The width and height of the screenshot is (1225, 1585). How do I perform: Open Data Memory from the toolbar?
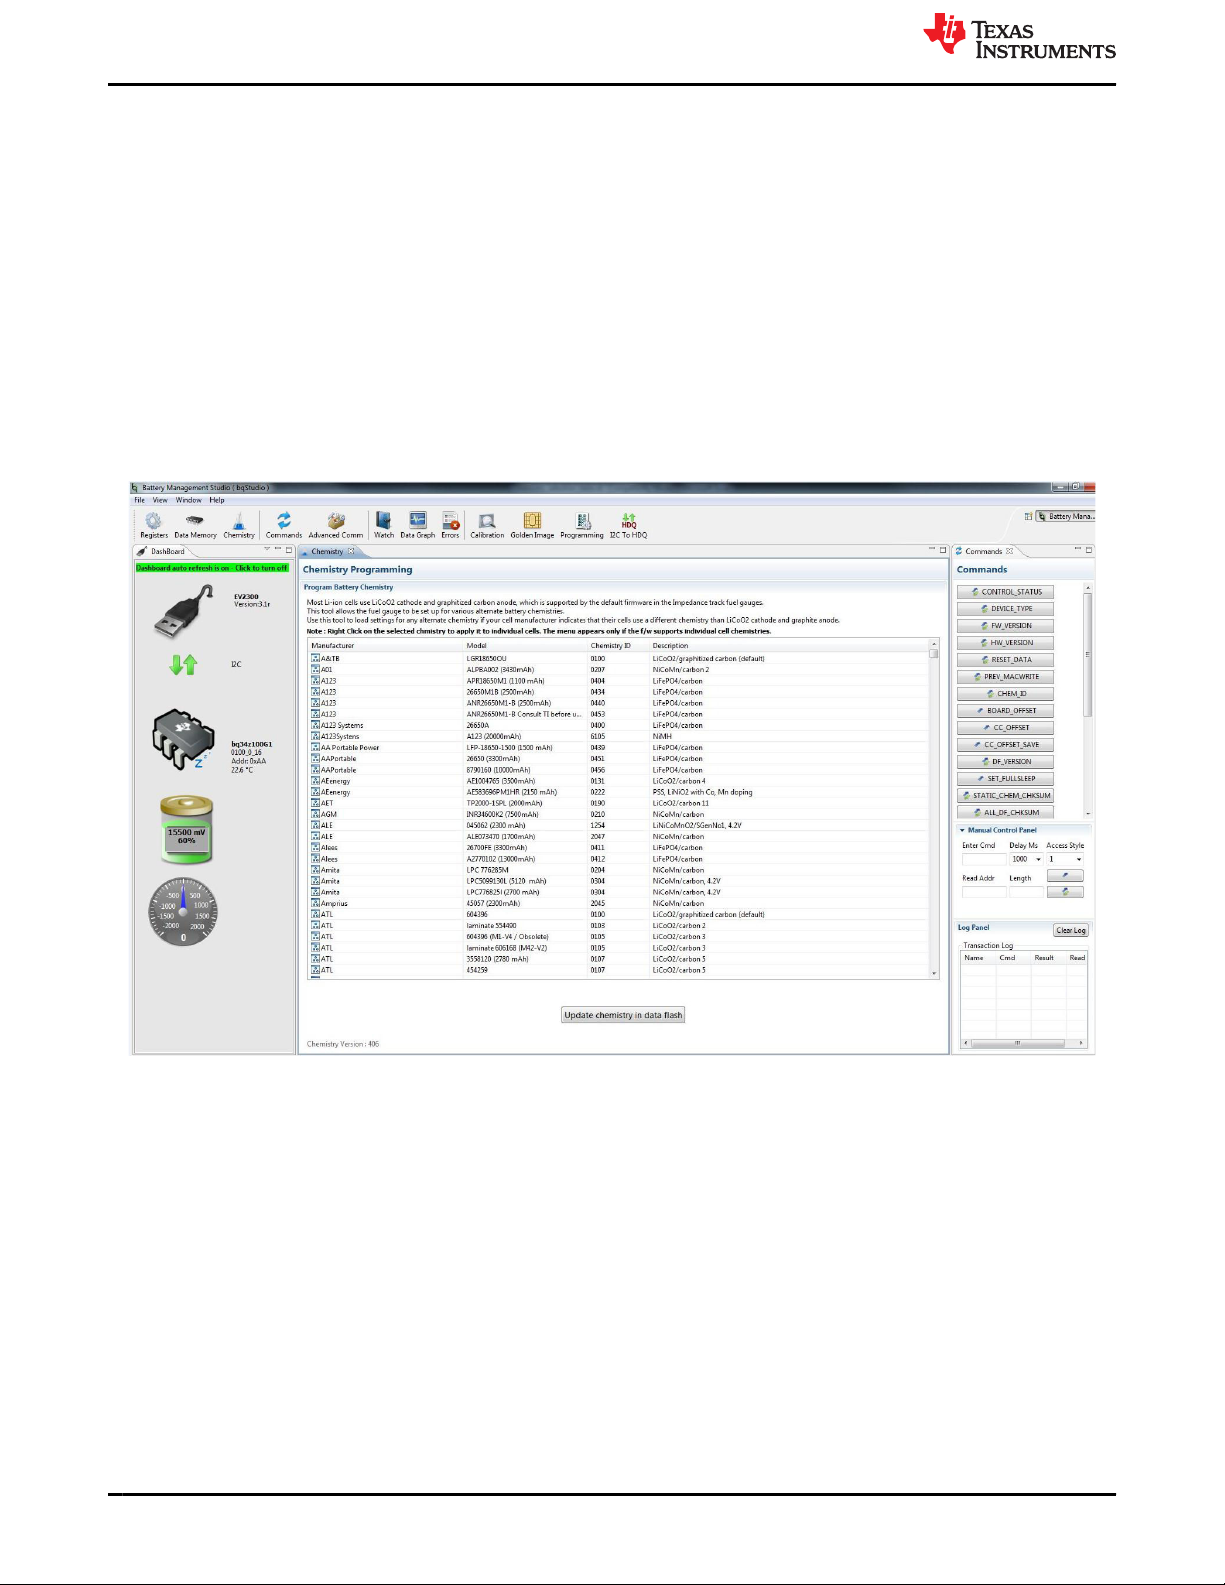coord(195,523)
